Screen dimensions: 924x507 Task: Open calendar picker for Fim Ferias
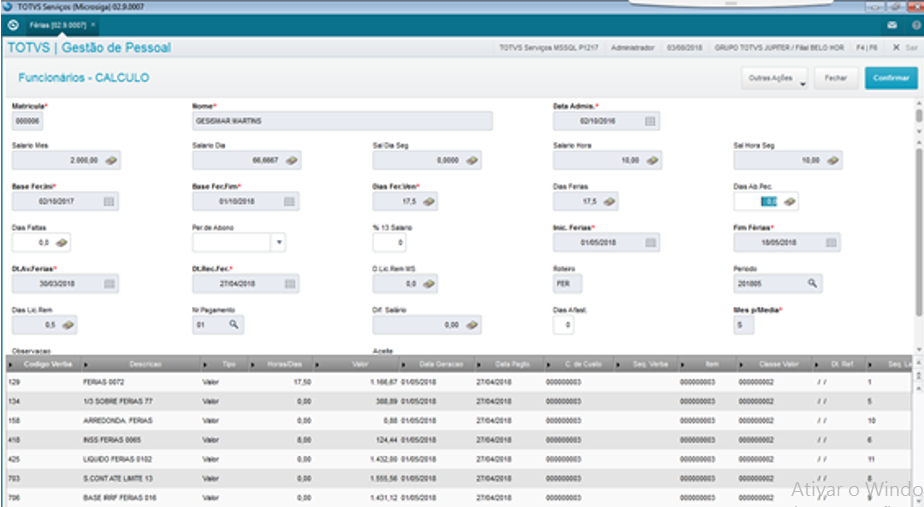831,243
